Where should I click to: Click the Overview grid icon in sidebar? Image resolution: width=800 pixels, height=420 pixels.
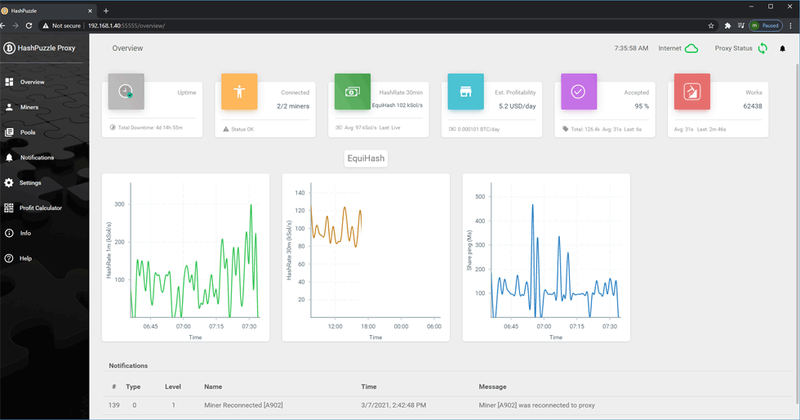(x=9, y=82)
